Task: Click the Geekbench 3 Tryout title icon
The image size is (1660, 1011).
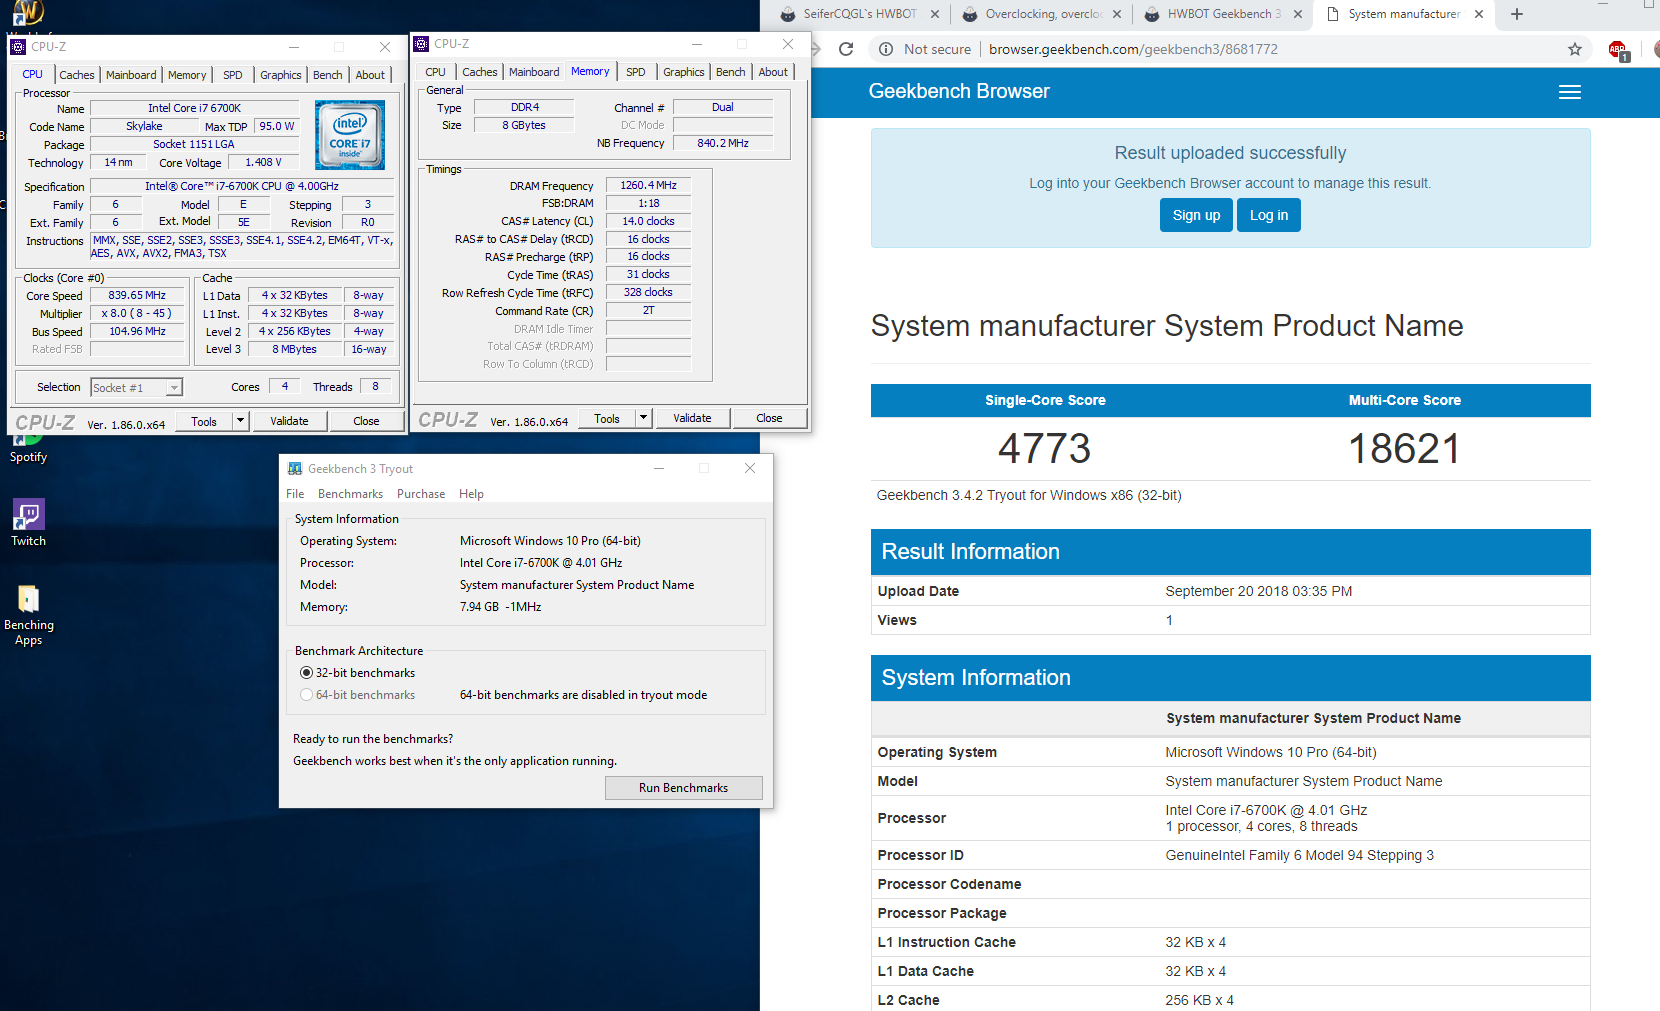Action: click(x=295, y=468)
